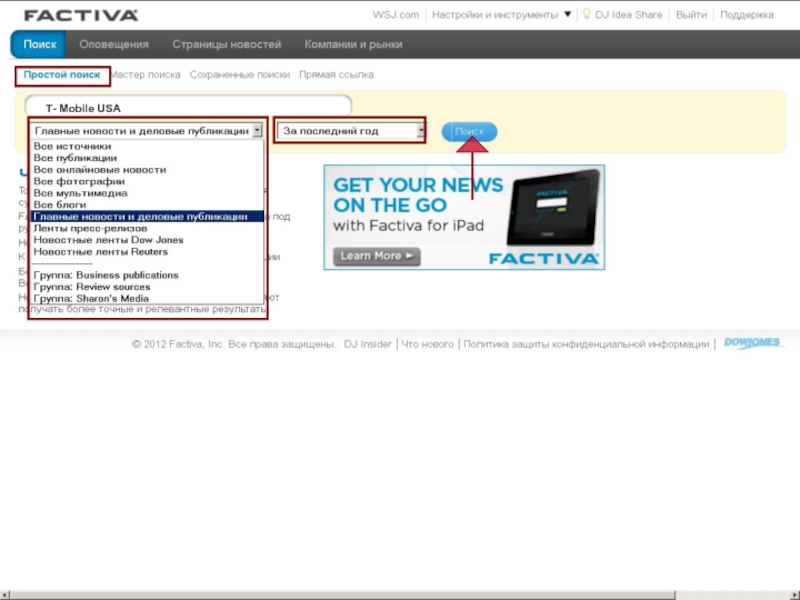Viewport: 800px width, 600px height.
Task: Open the Оповещения tab
Action: [x=114, y=44]
